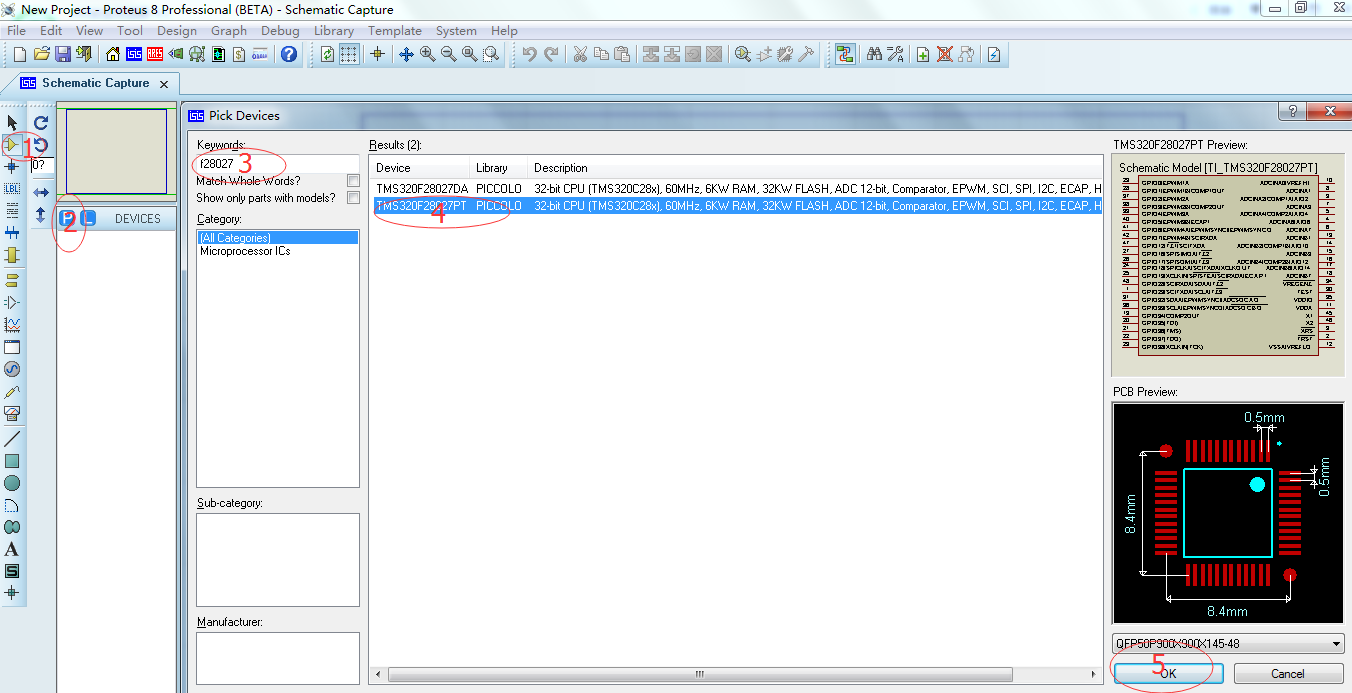Click the Remove Sheet red-cross icon
1352x693 pixels.
(944, 54)
